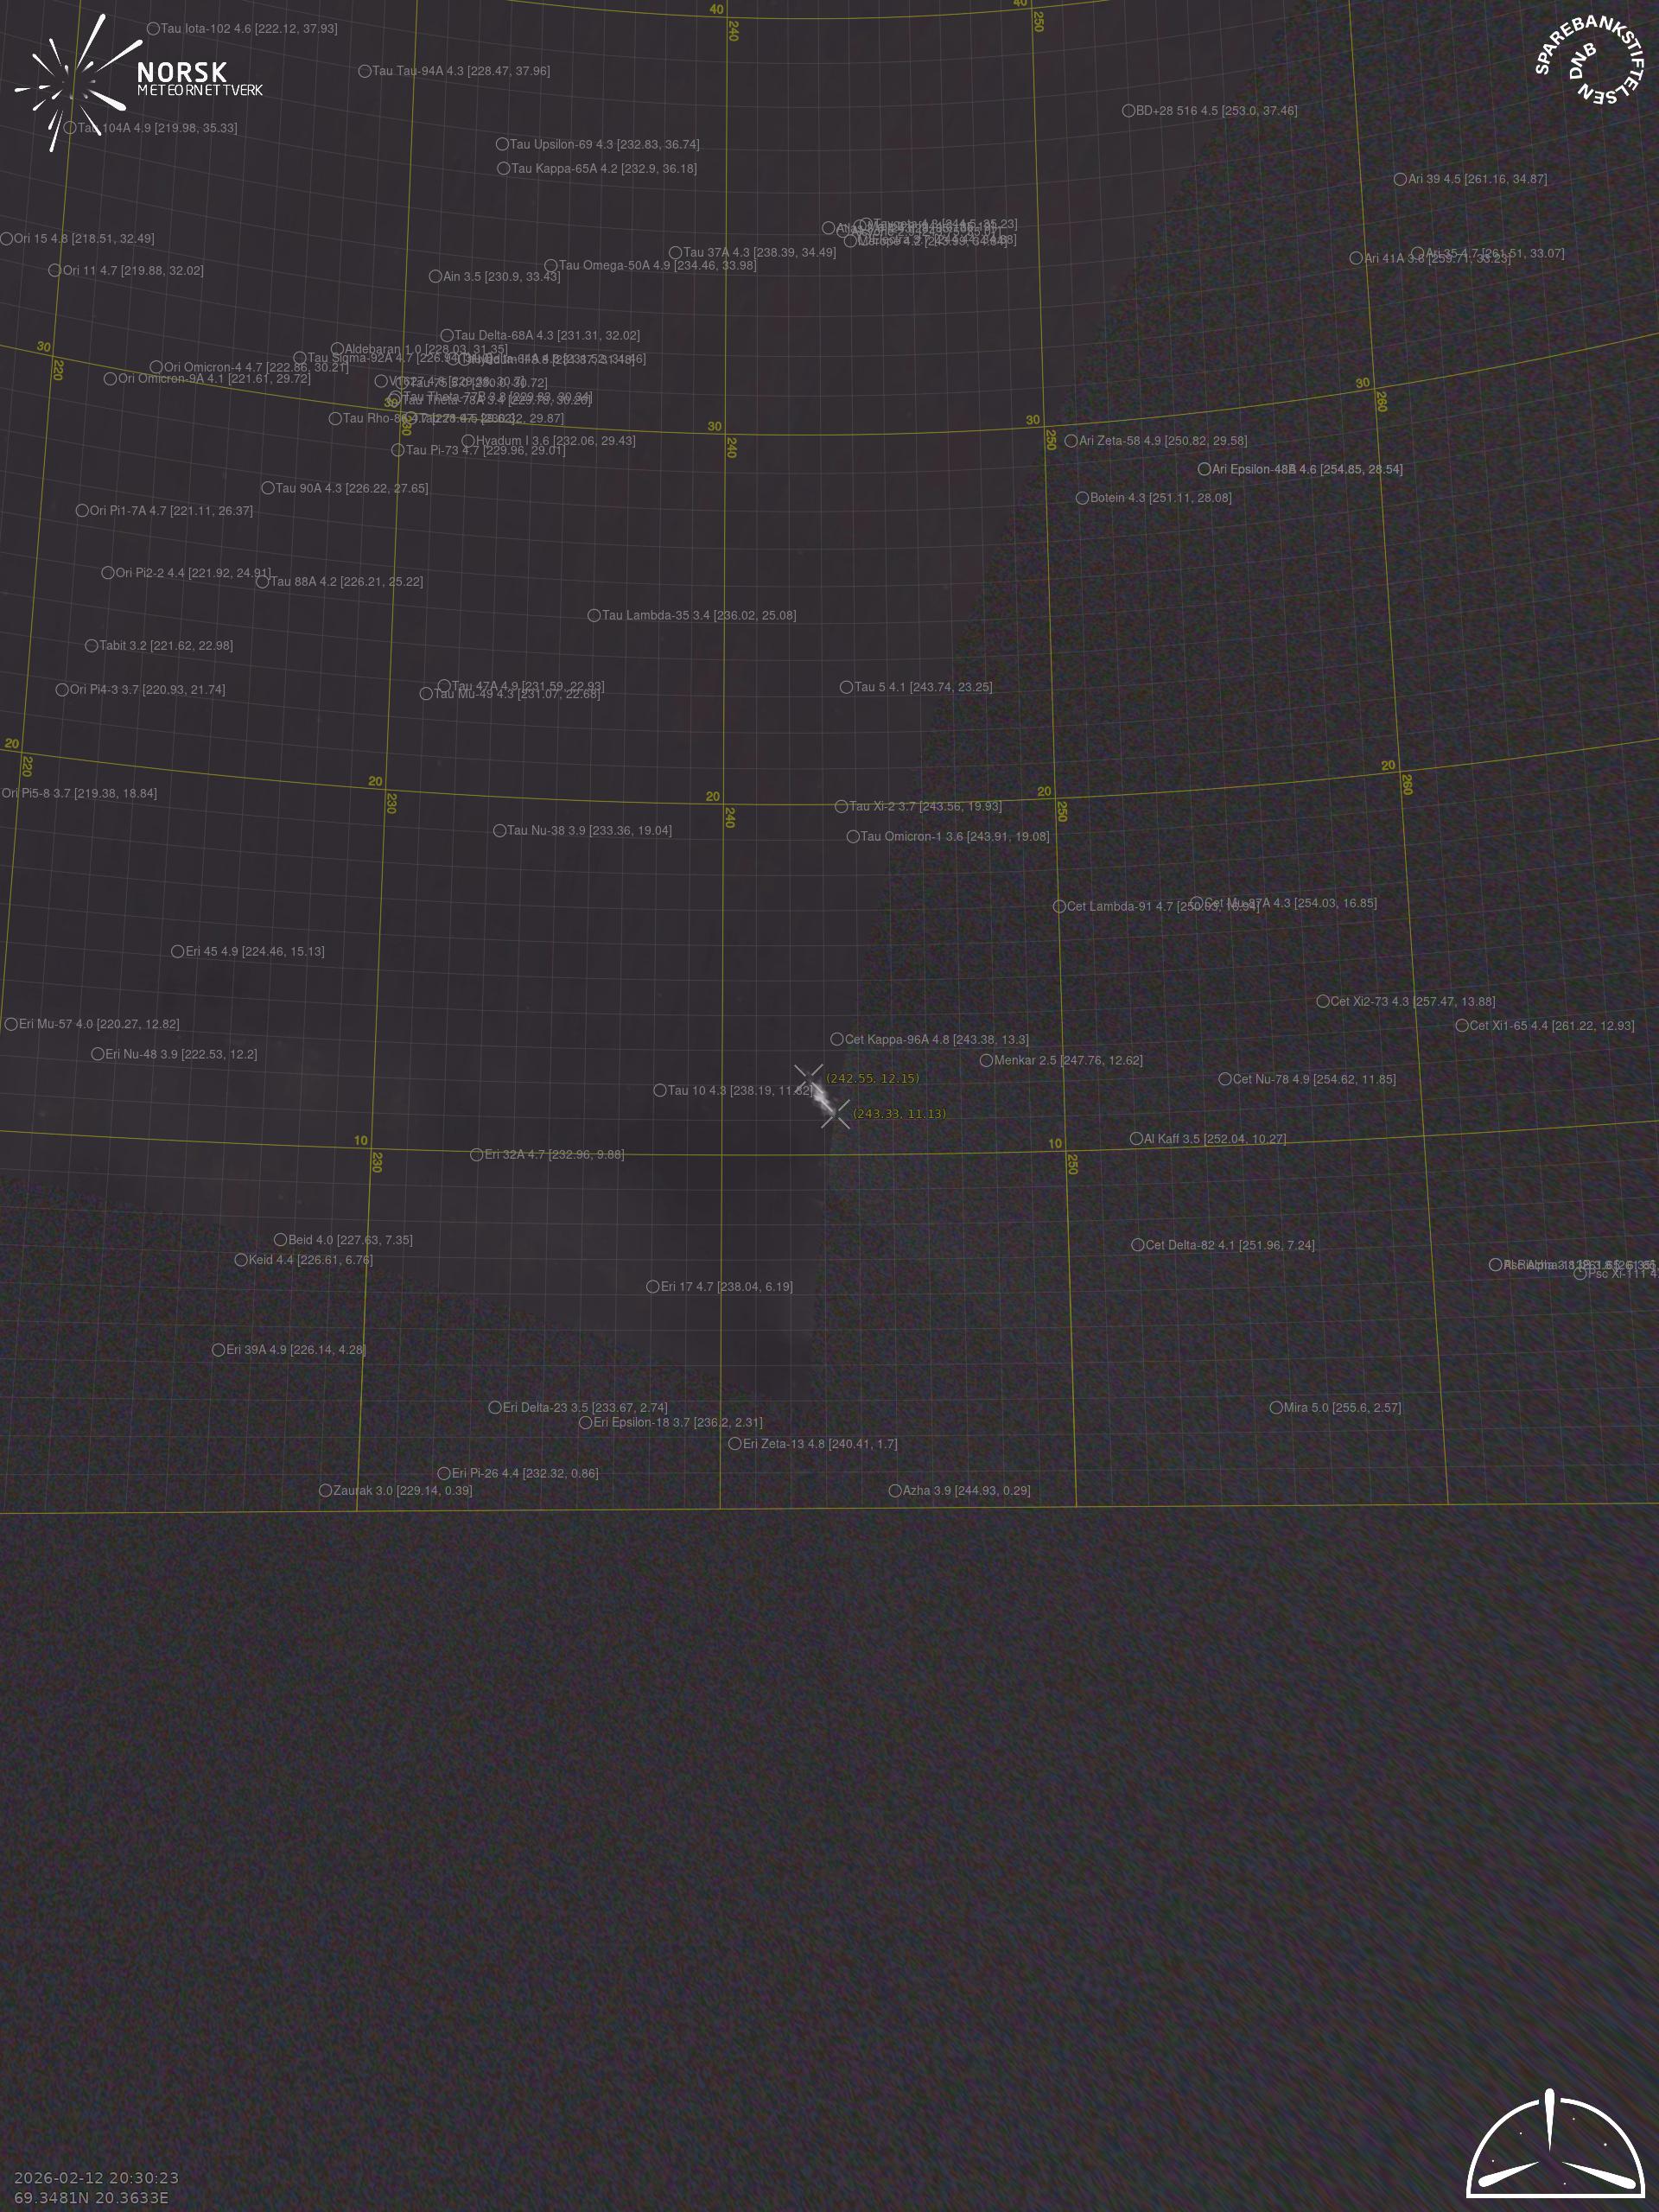Select the Mira 5.0 star circle
The height and width of the screenshot is (2212, 1659).
[1276, 1407]
